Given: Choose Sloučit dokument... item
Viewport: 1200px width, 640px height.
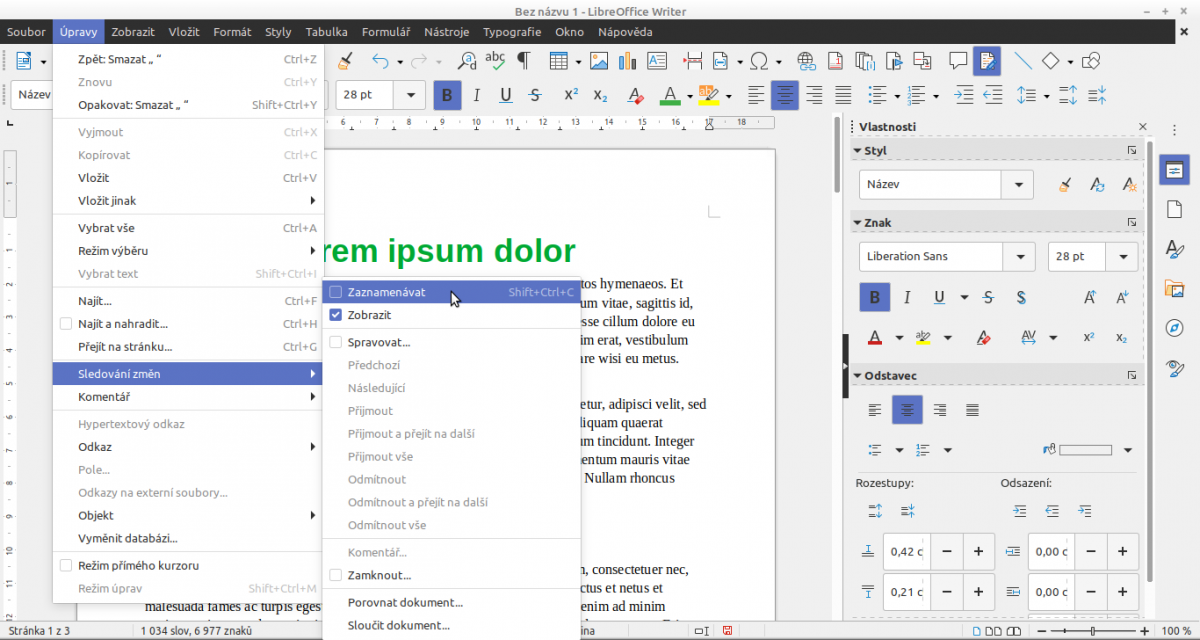Looking at the screenshot, I should [x=452, y=625].
